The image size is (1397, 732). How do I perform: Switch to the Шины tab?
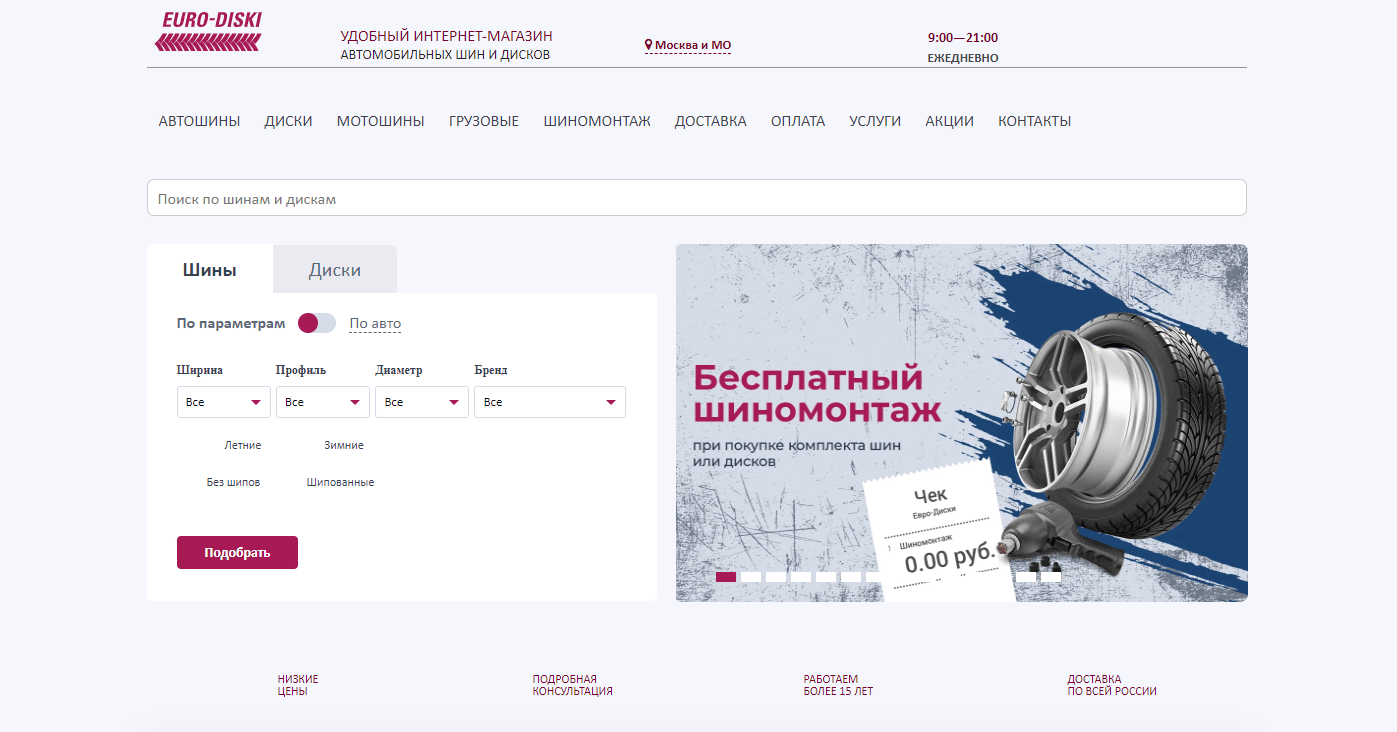(x=210, y=270)
